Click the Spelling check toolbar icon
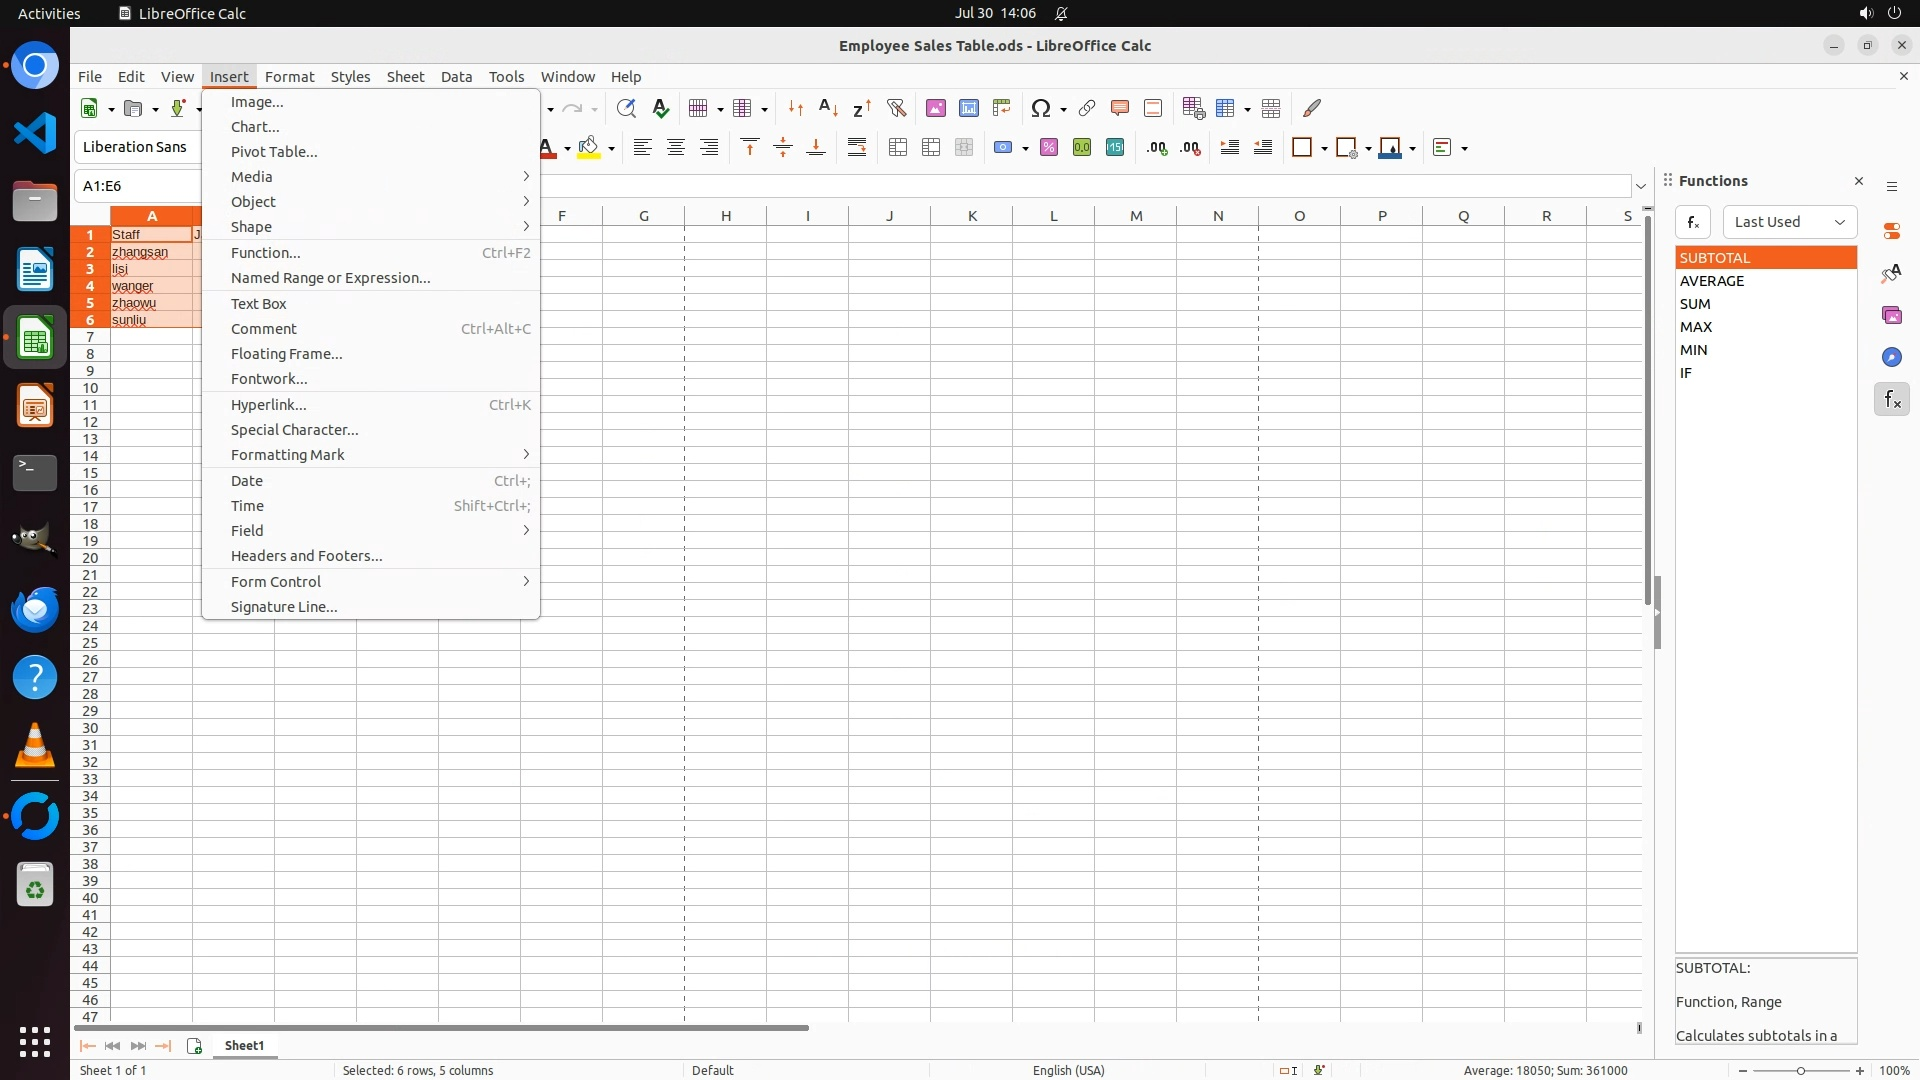The image size is (1920, 1080). 660,108
